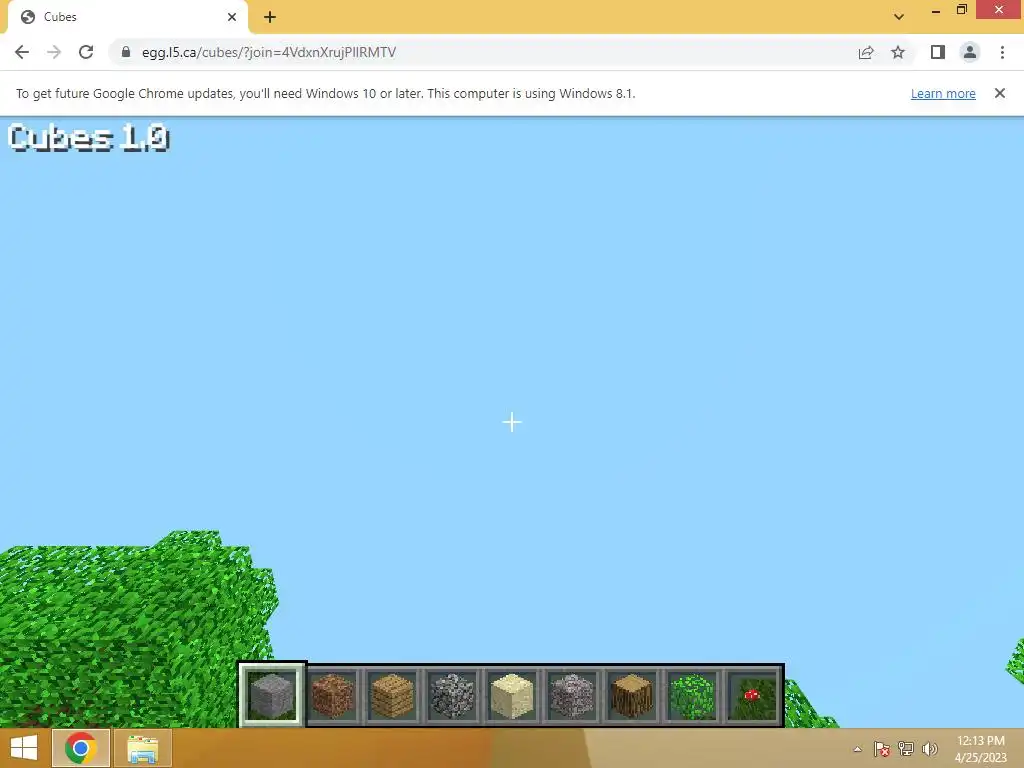Select the cobblestone block in hotbar
1024x768 pixels.
coord(452,696)
